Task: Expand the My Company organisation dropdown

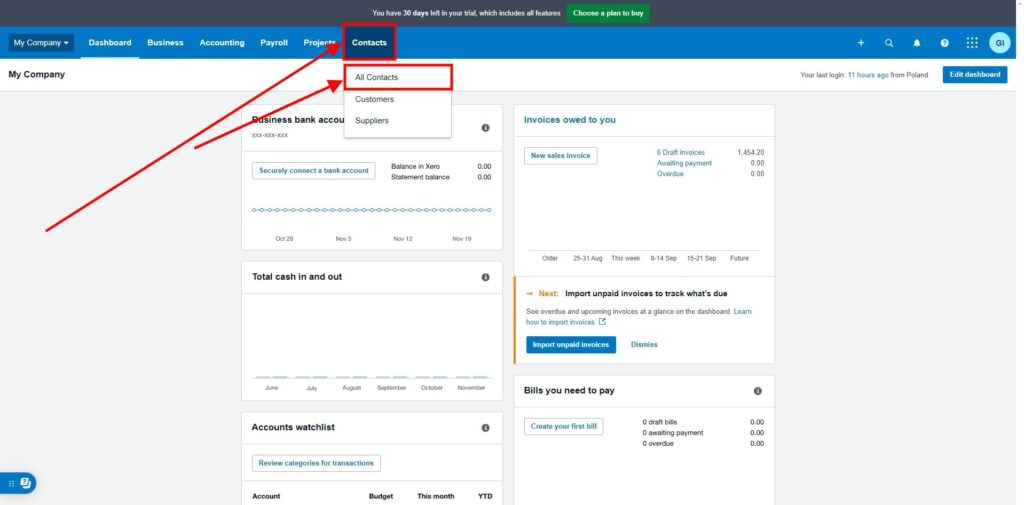Action: pos(41,43)
